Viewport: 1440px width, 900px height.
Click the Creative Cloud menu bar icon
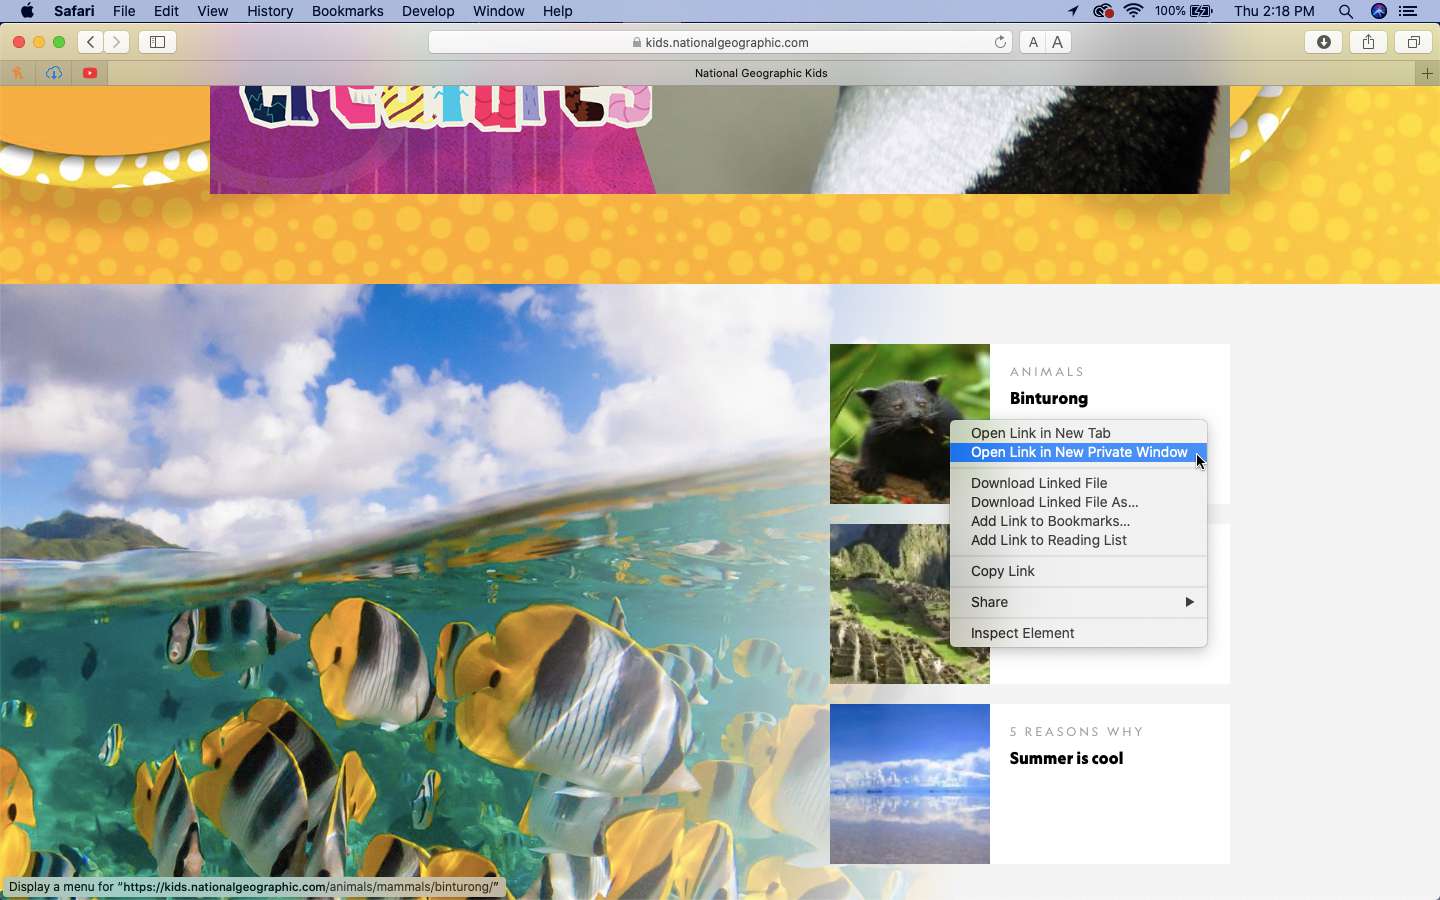(1104, 11)
